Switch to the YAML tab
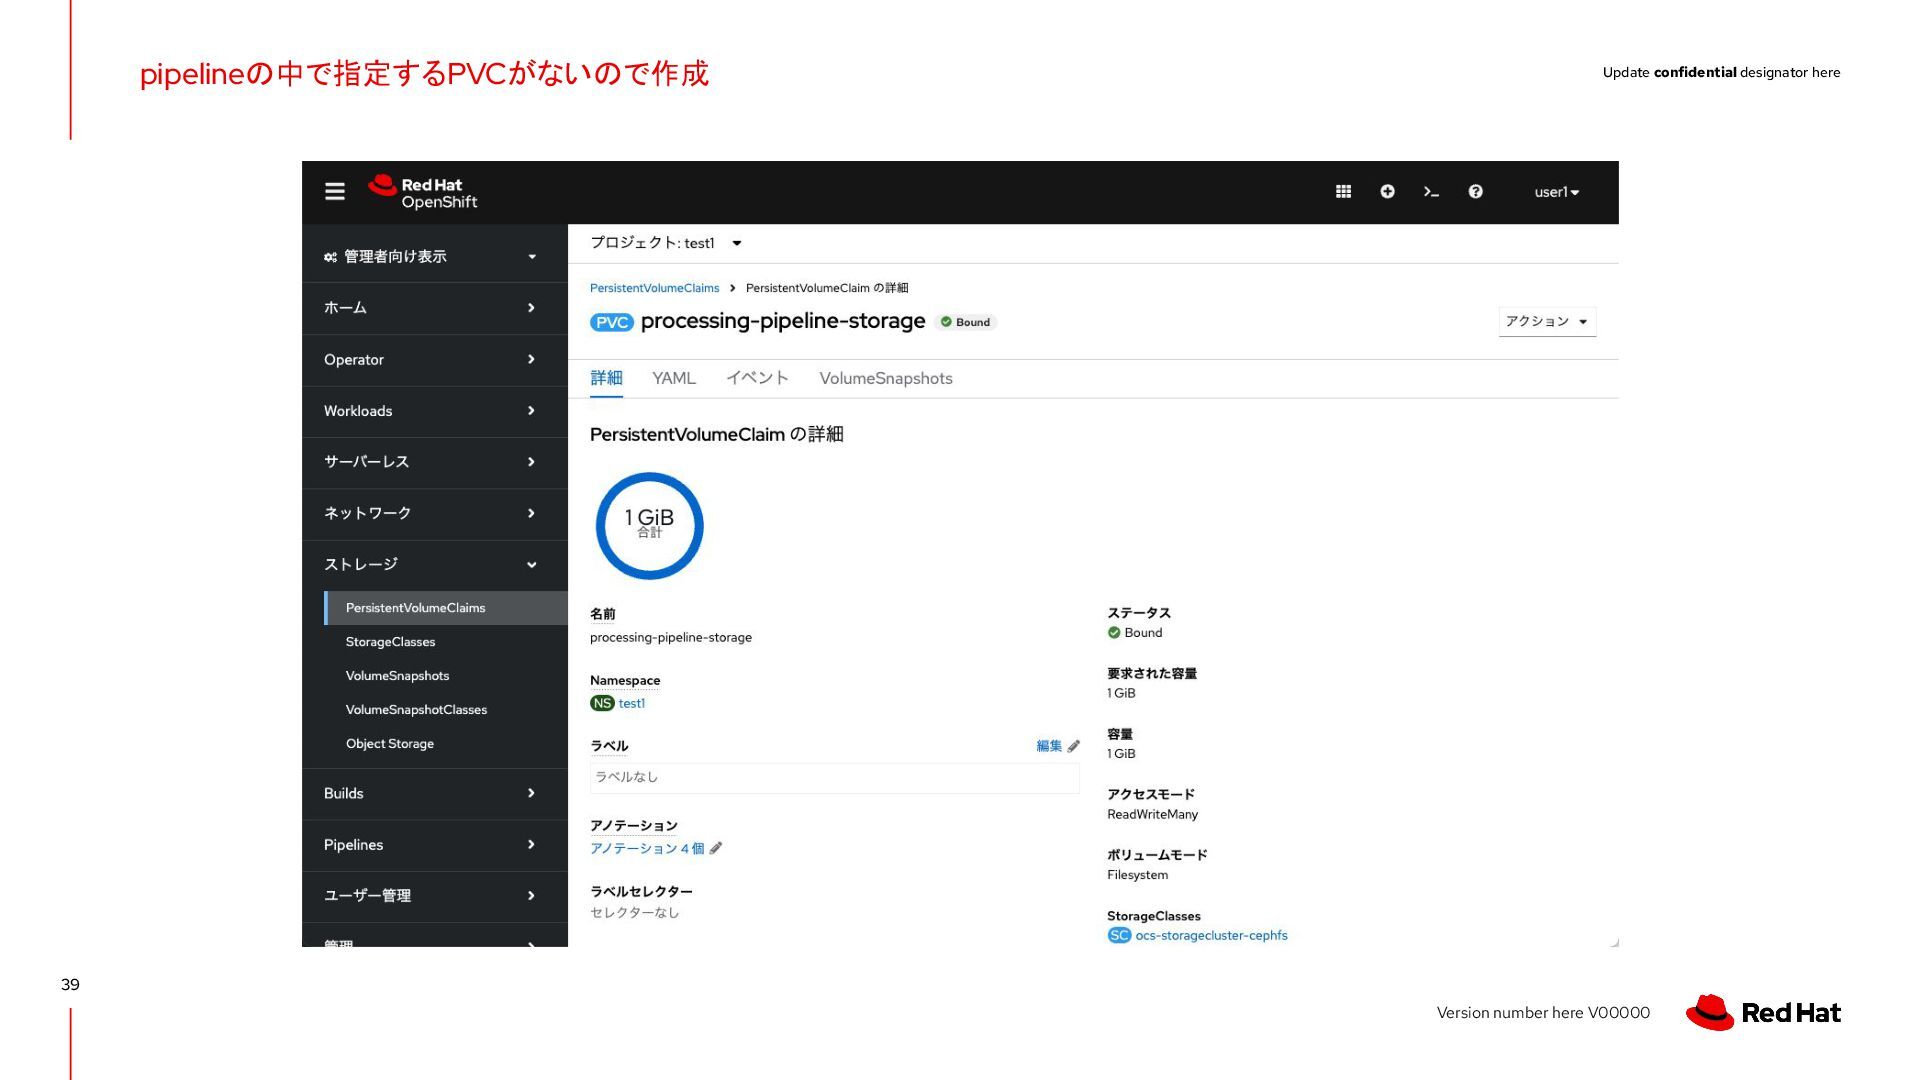The height and width of the screenshot is (1080, 1920). (674, 378)
